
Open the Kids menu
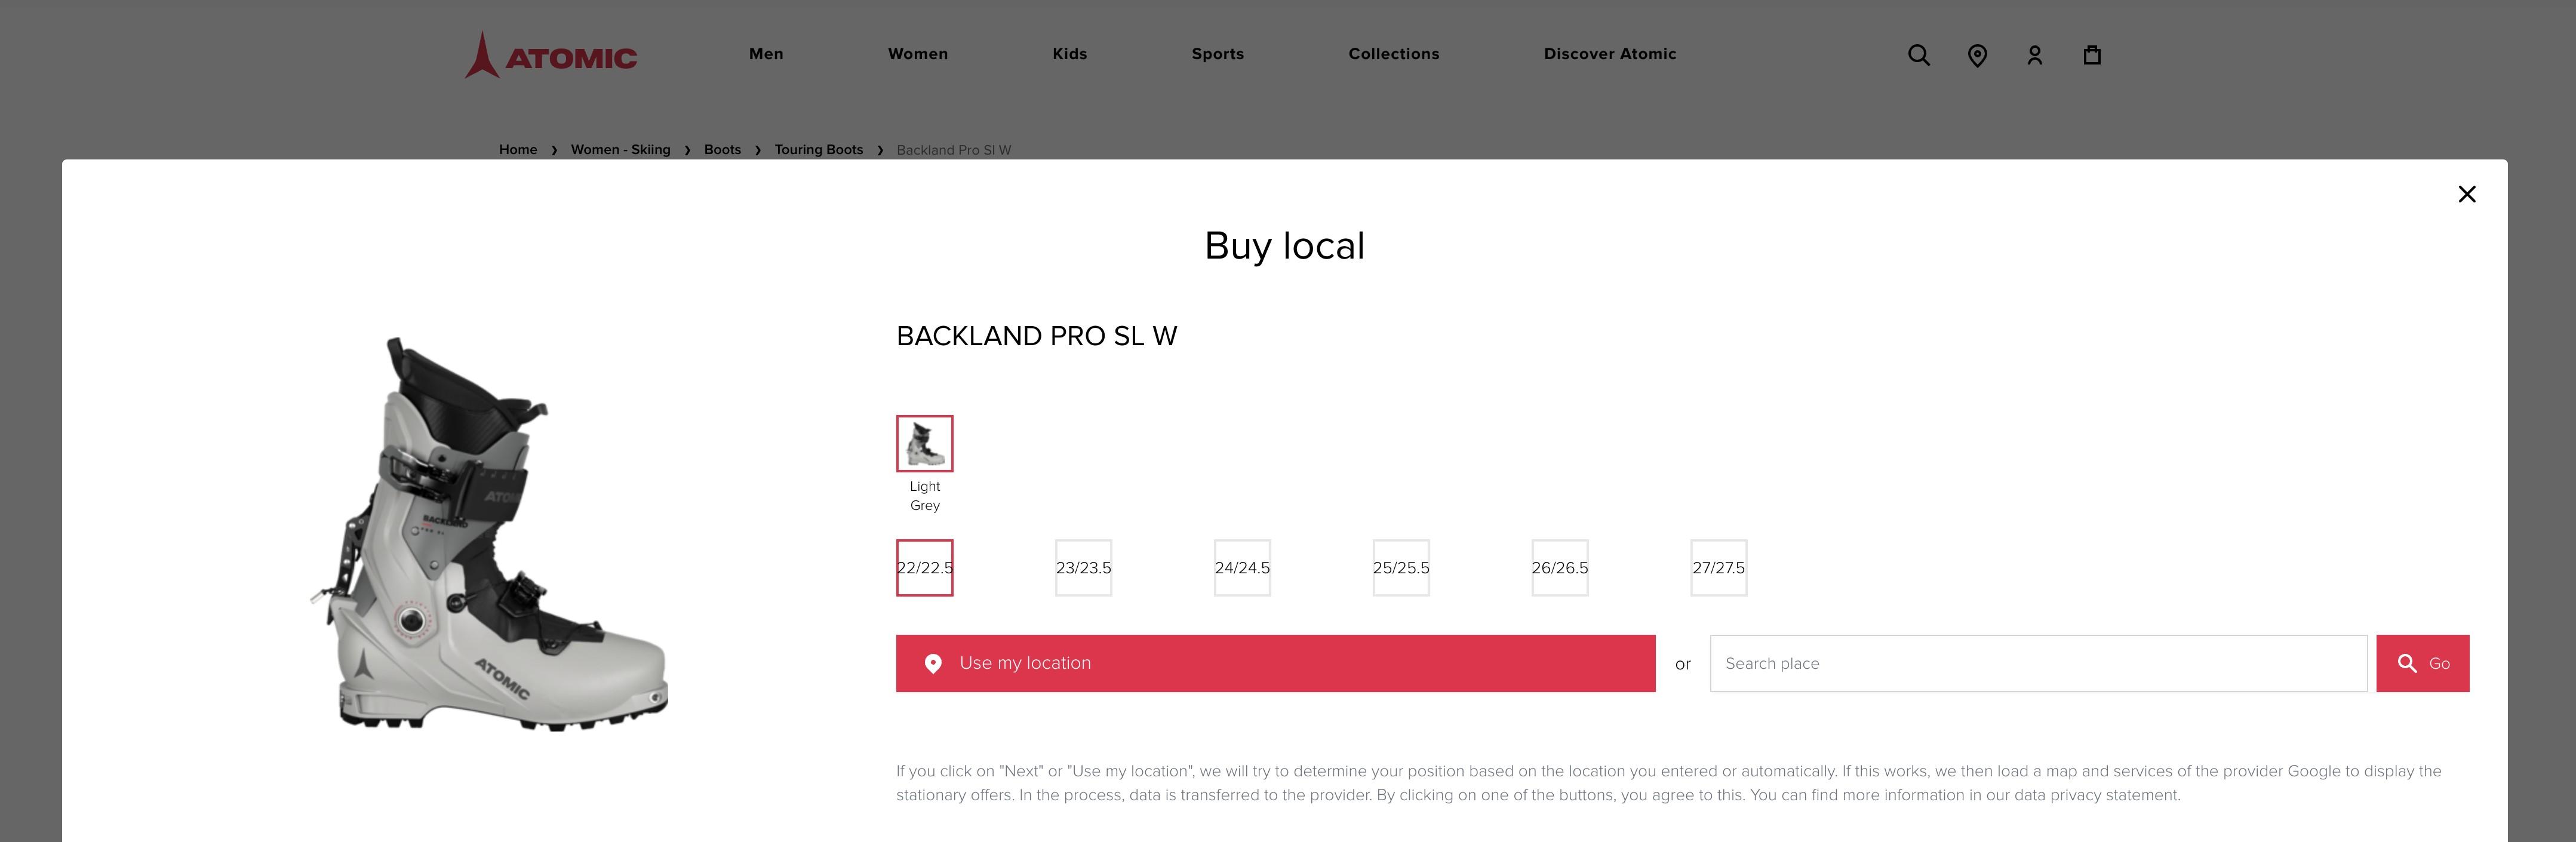pyautogui.click(x=1069, y=54)
